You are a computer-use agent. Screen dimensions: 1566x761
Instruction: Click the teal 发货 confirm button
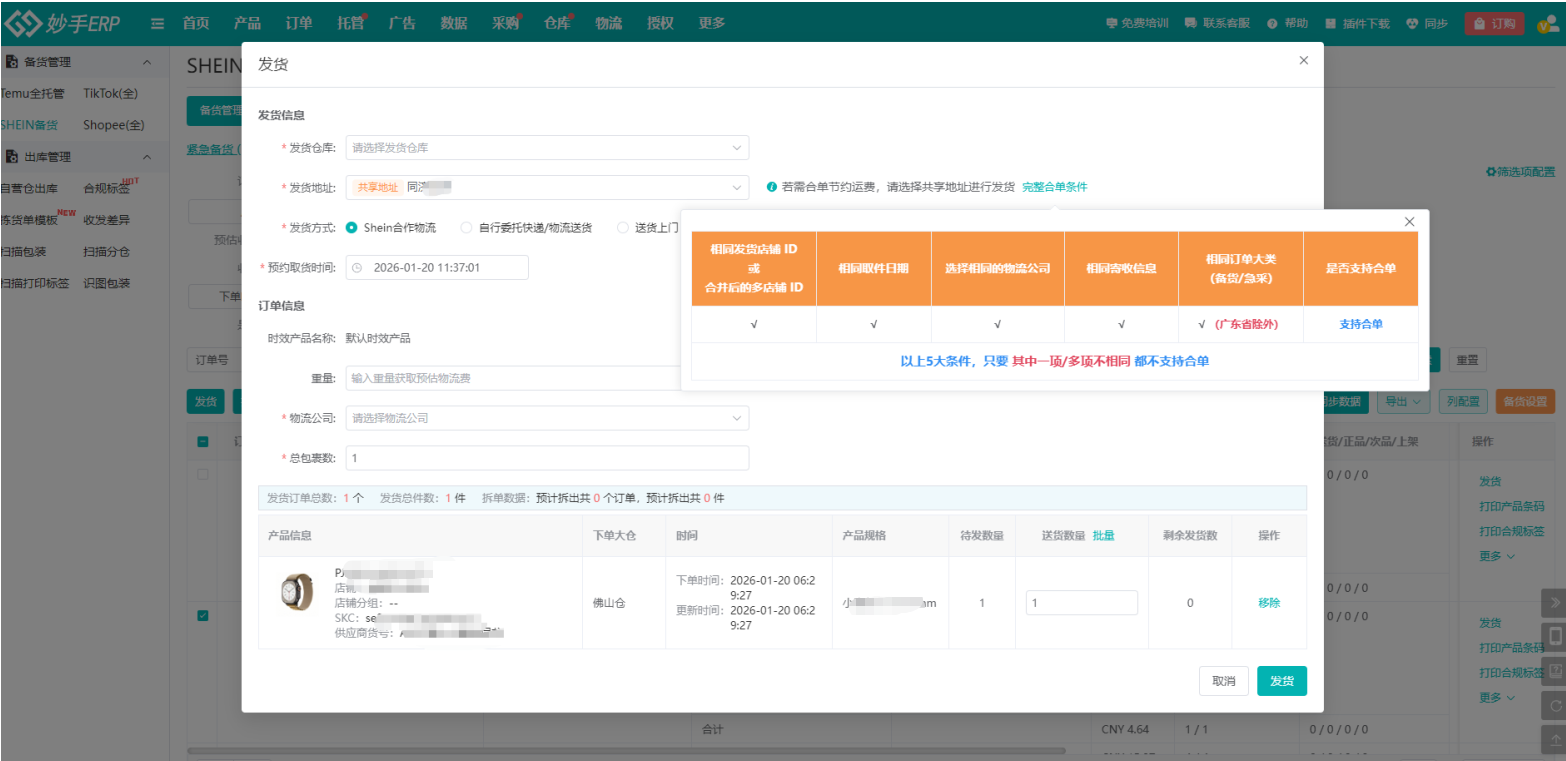pos(1281,681)
